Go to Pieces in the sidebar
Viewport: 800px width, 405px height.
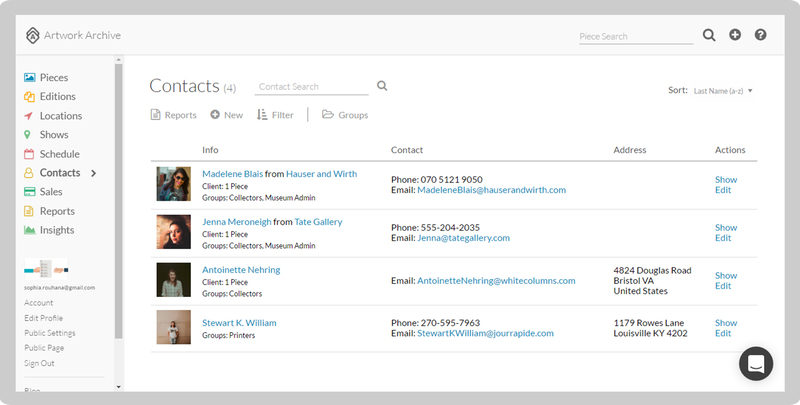coord(53,77)
